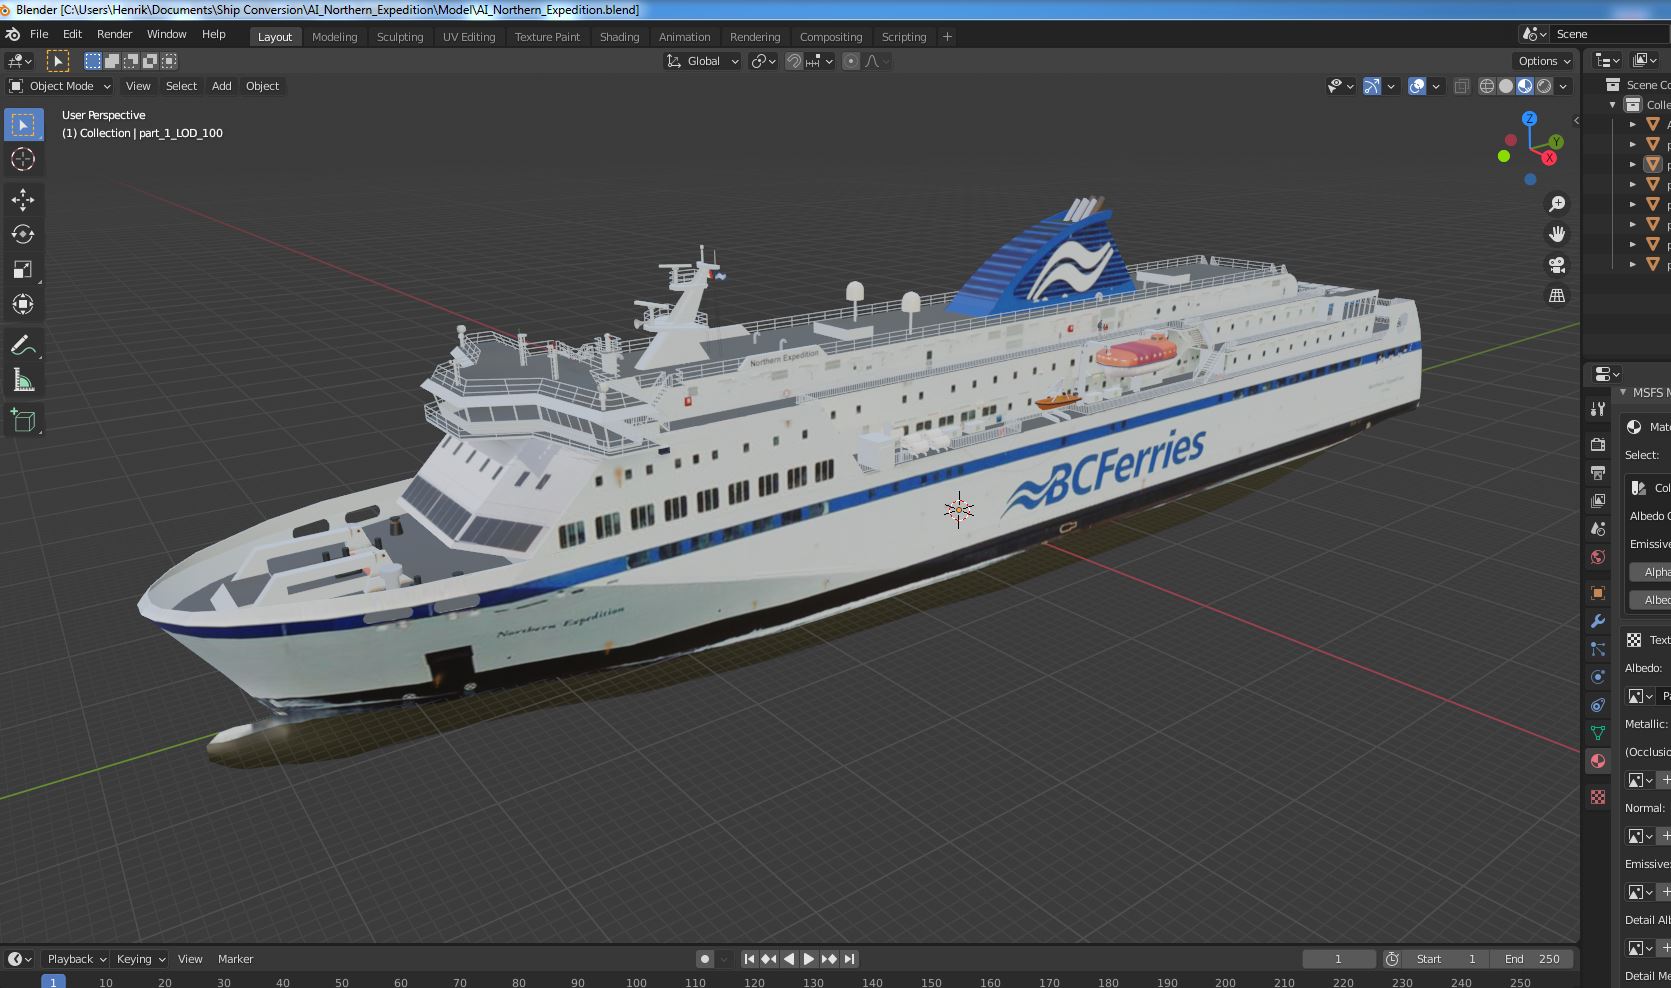This screenshot has height=988, width=1671.
Task: Switch to the Shading workspace tab
Action: point(619,37)
